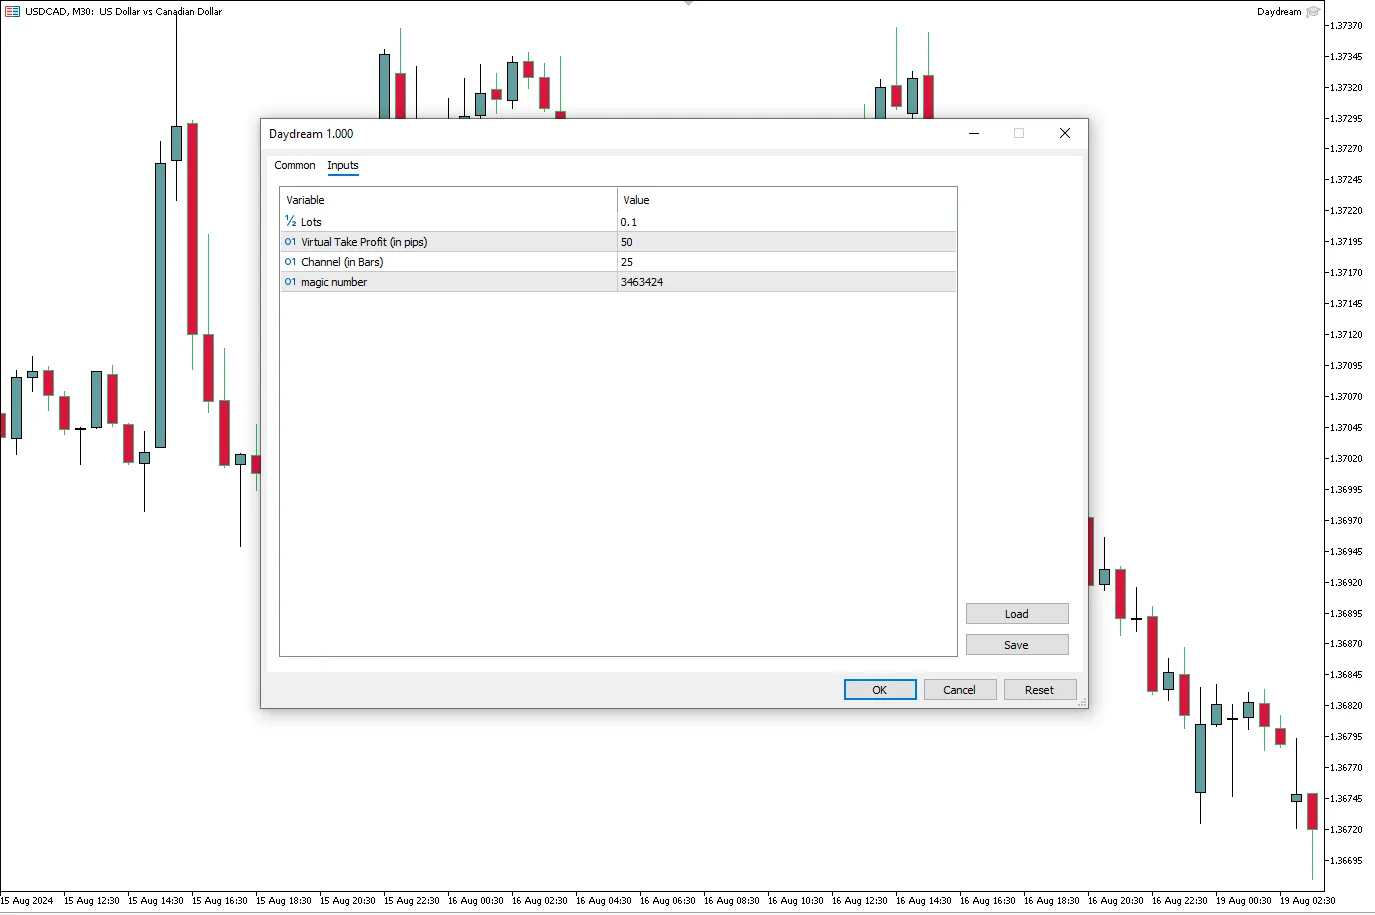The image size is (1375, 915).
Task: Click the Virtual Take Profit integer icon
Action: click(290, 241)
